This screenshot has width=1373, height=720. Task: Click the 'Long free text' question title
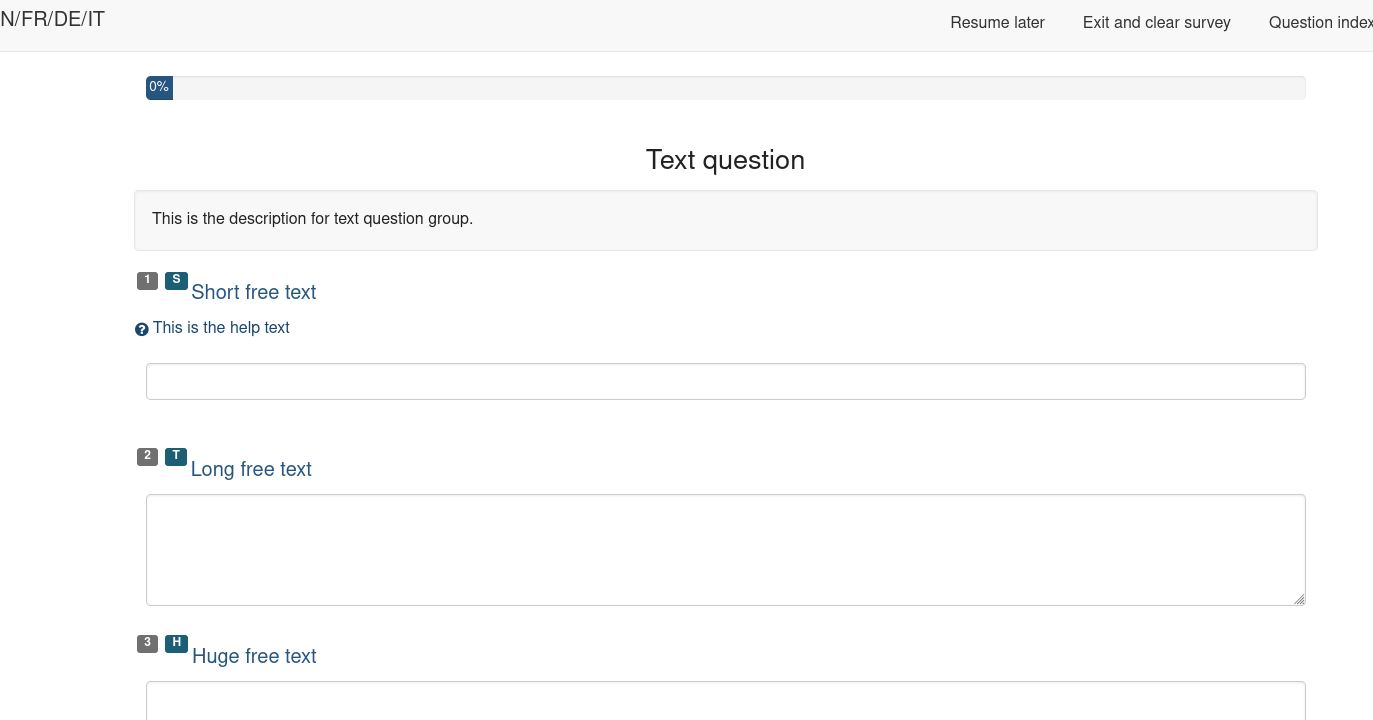pyautogui.click(x=251, y=469)
